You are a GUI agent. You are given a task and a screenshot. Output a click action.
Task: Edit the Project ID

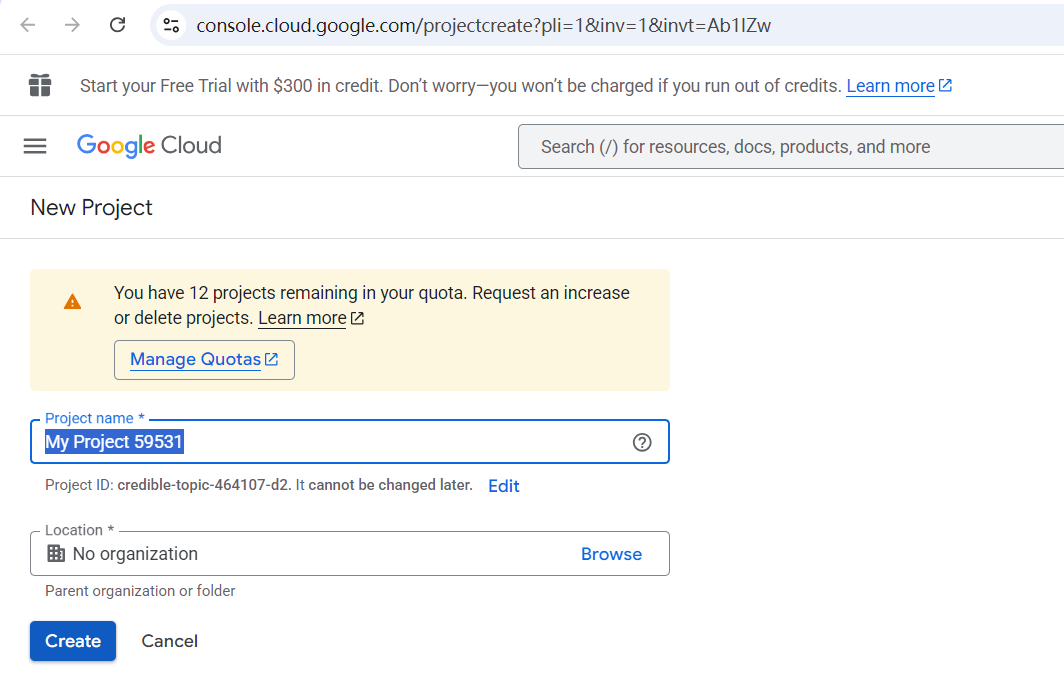(503, 486)
